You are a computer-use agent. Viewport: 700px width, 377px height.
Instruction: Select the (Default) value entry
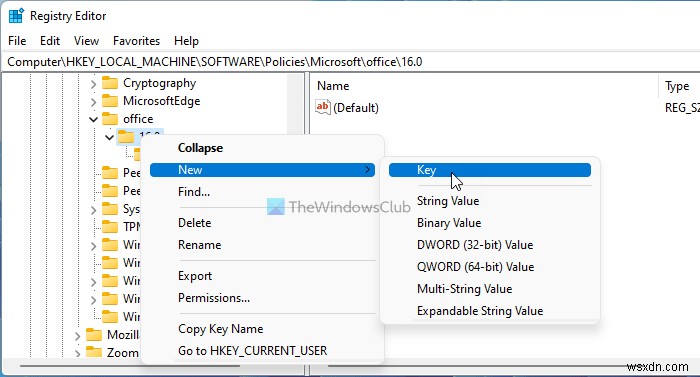point(356,108)
